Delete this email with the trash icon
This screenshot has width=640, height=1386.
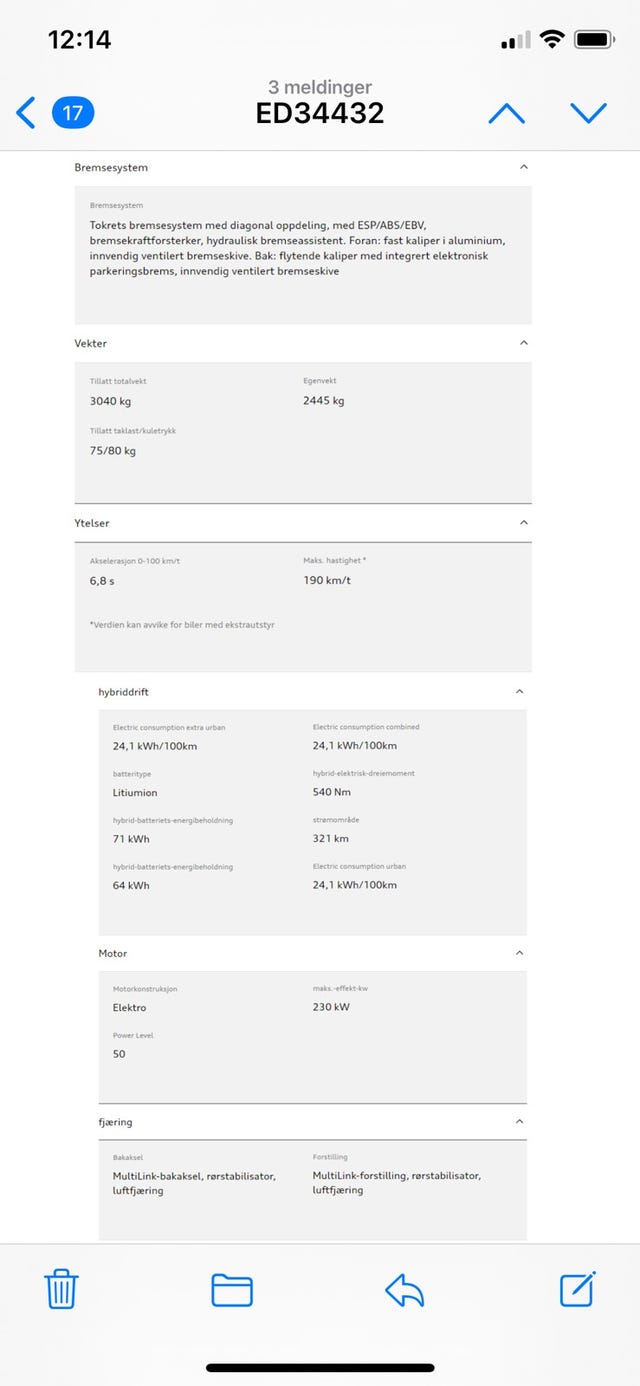pyautogui.click(x=62, y=1289)
